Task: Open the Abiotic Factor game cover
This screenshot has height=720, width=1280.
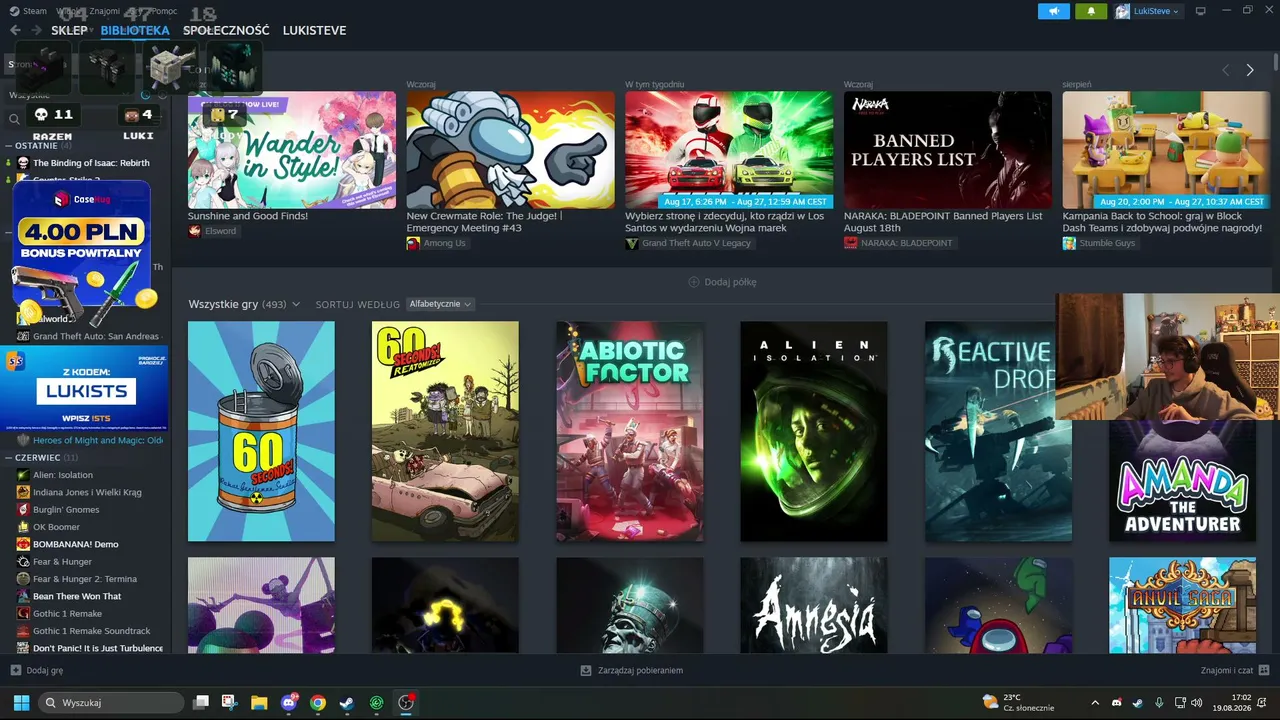Action: pos(630,431)
